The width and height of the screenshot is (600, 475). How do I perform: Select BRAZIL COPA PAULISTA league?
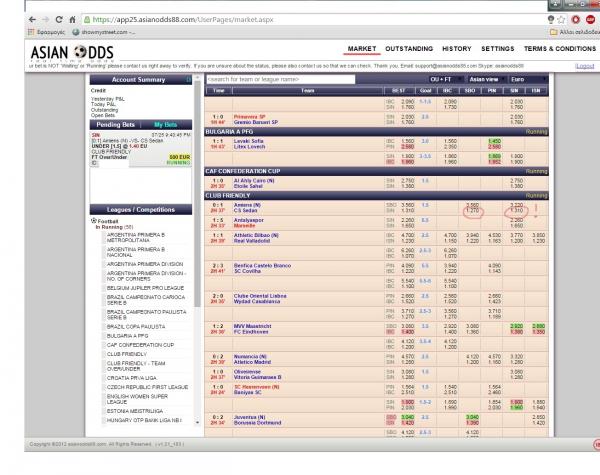coord(136,326)
